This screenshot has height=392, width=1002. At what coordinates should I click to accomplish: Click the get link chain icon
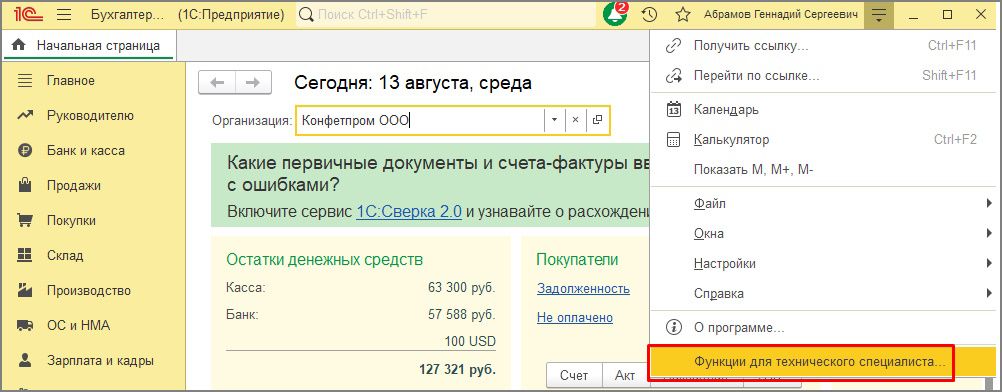coord(674,46)
